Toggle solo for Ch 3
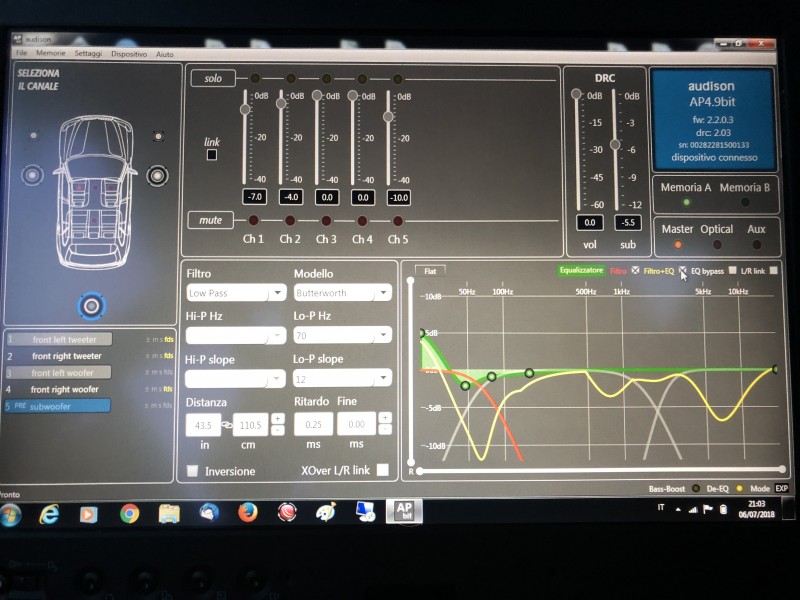Image resolution: width=800 pixels, height=600 pixels. click(x=327, y=79)
